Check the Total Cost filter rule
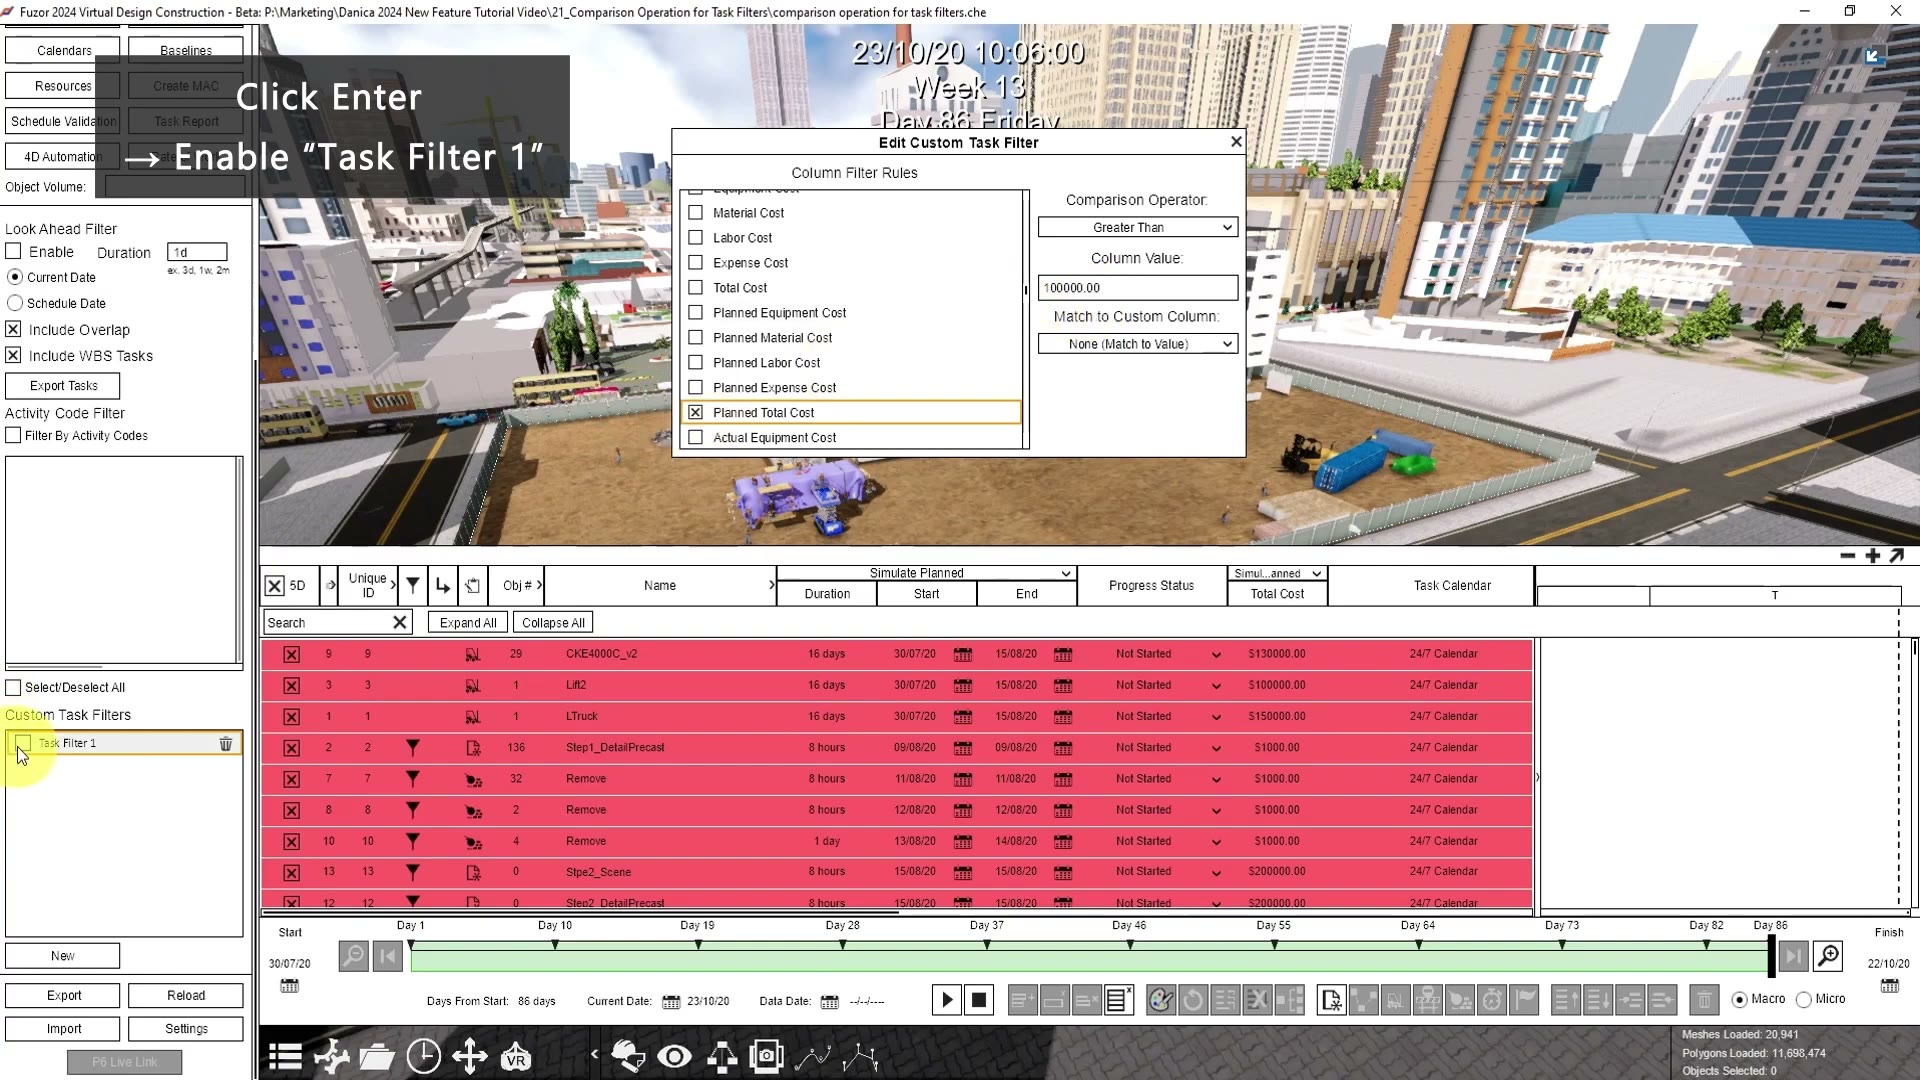The height and width of the screenshot is (1080, 1920). [696, 288]
